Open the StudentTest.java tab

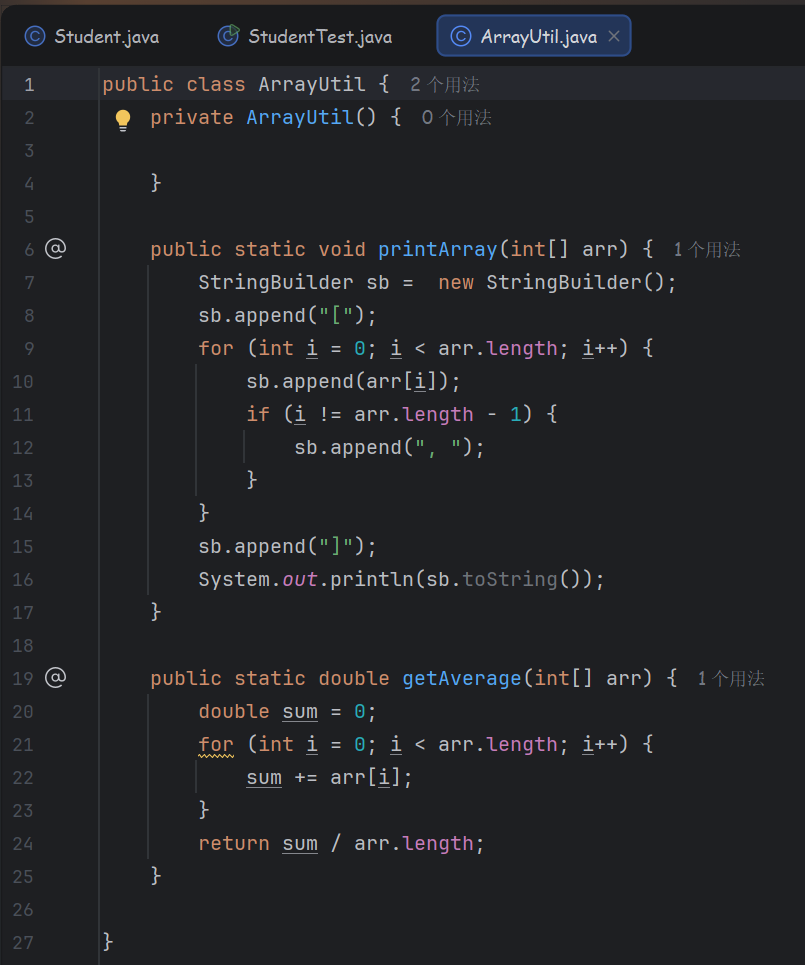click(x=305, y=36)
